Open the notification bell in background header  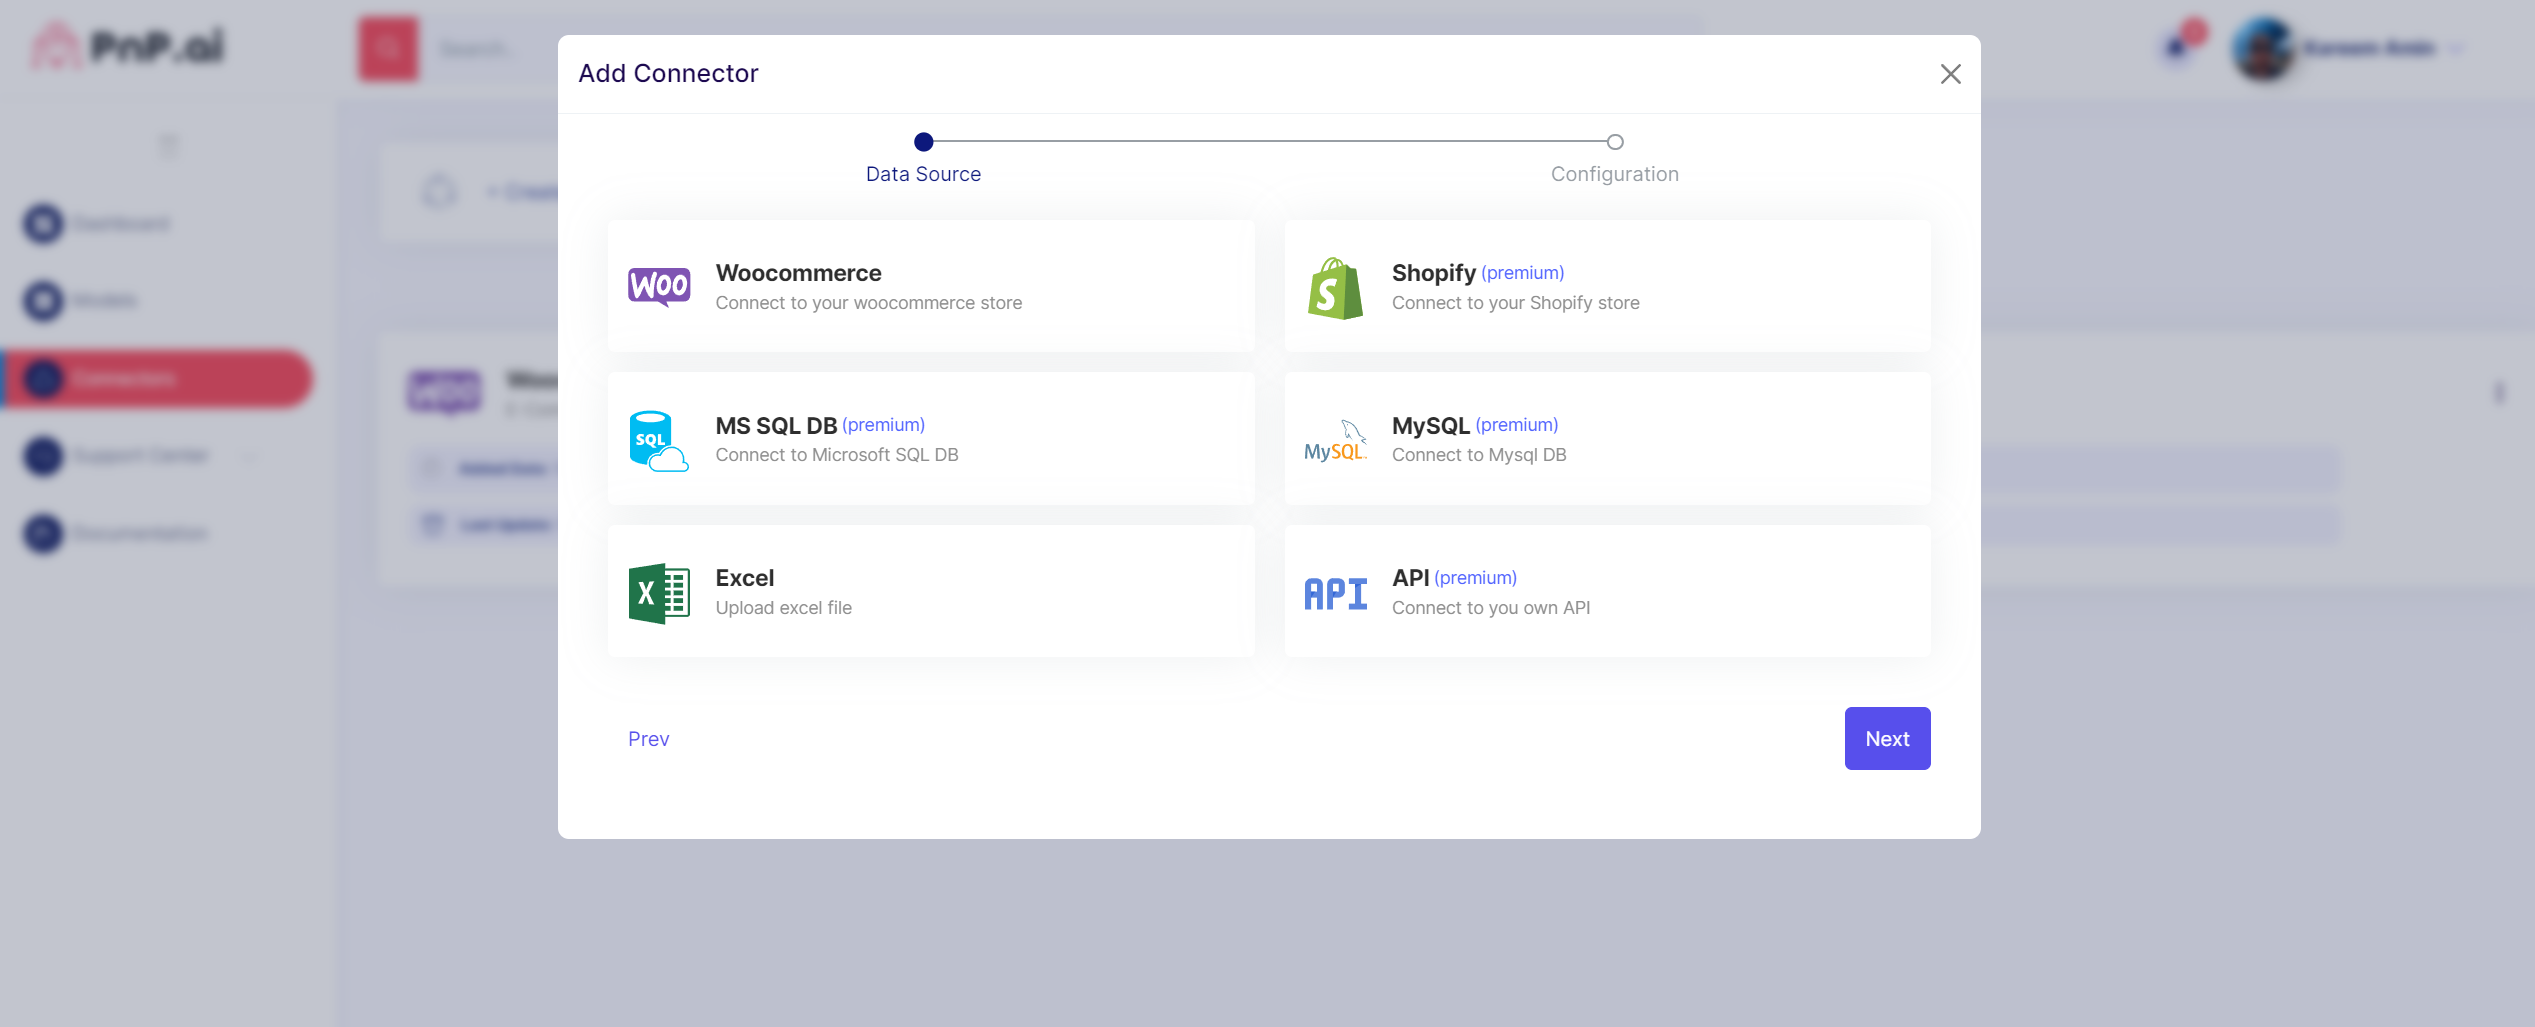pos(2176,47)
